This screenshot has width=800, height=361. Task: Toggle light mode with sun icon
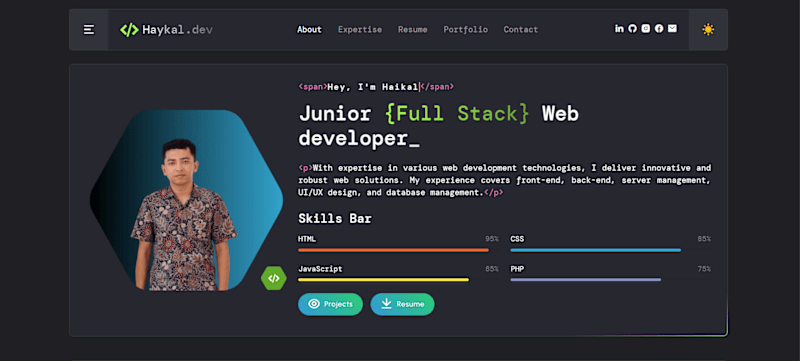[708, 30]
